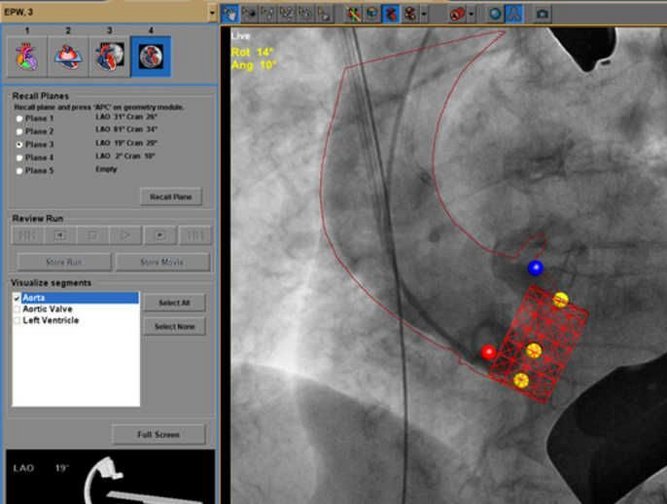Click the Full Screen button
This screenshot has height=504, width=667.
coord(158,434)
